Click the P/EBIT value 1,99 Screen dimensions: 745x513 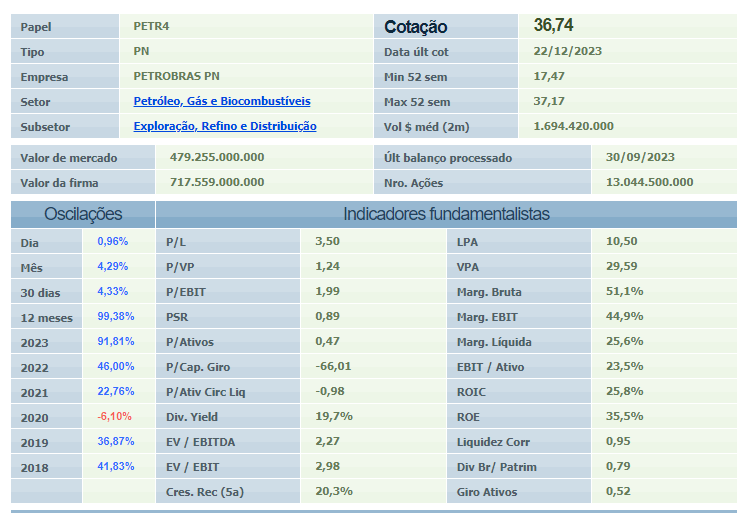coord(327,291)
